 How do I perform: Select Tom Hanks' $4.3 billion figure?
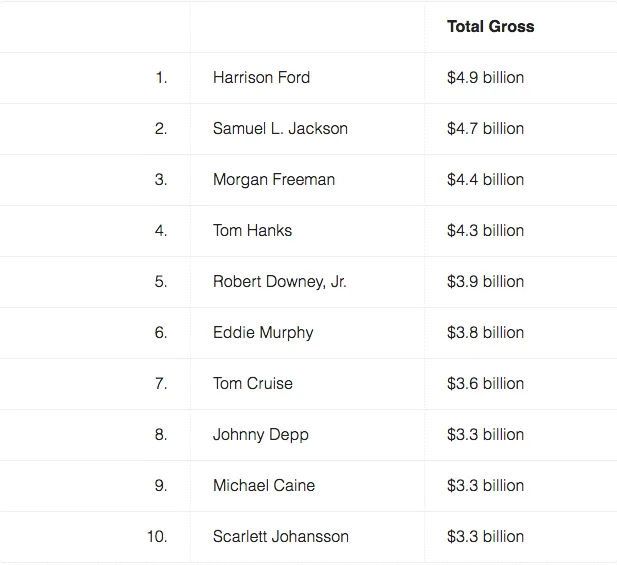(485, 231)
